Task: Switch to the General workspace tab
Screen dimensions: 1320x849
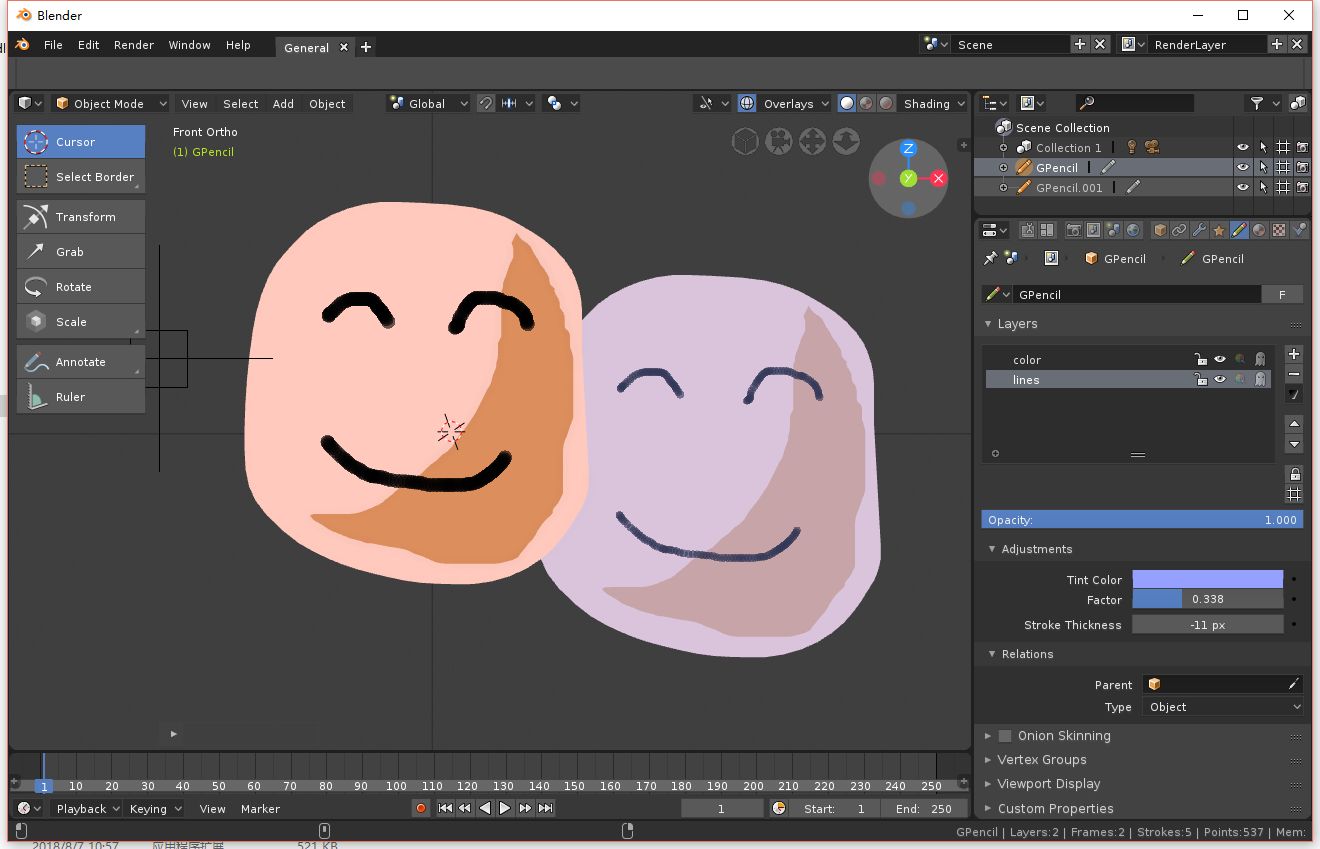Action: click(306, 48)
